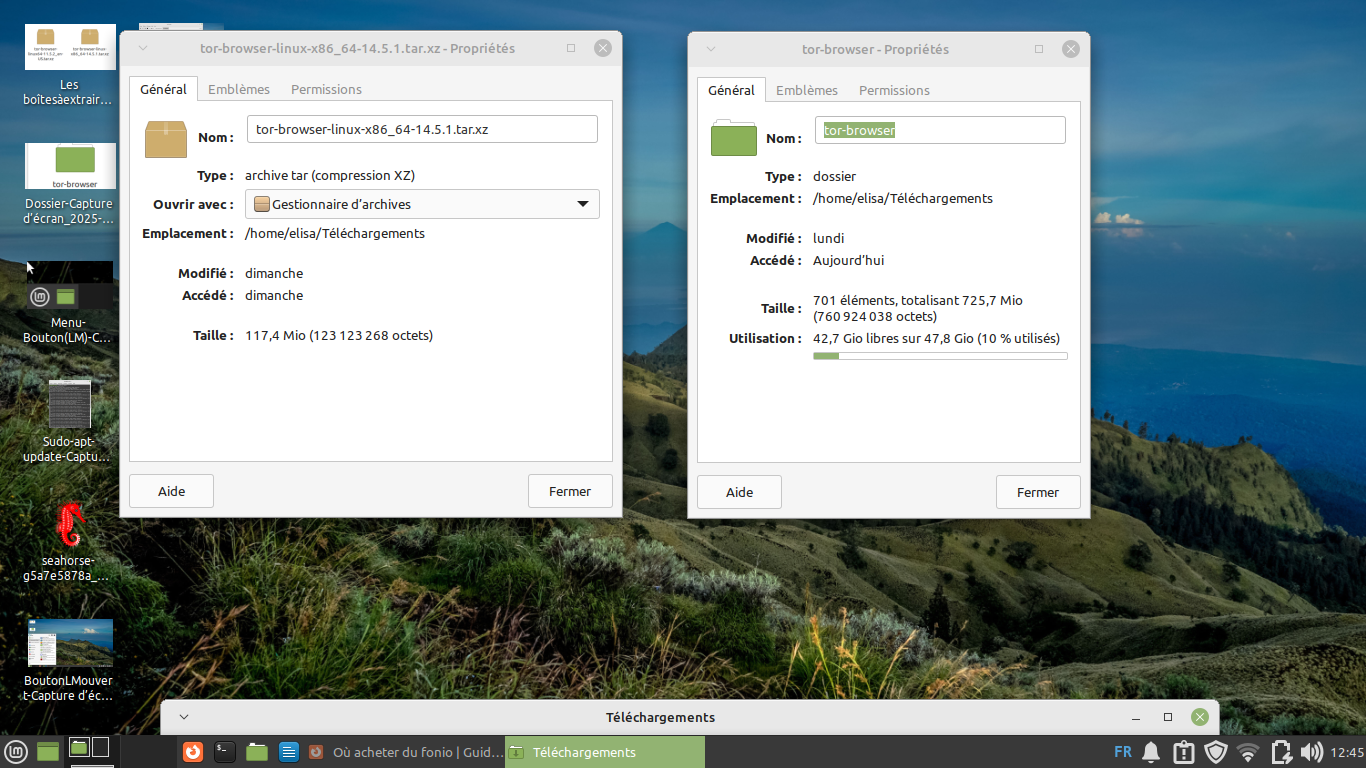Open the window menu chevron of the tor-browser properties

[710, 49]
